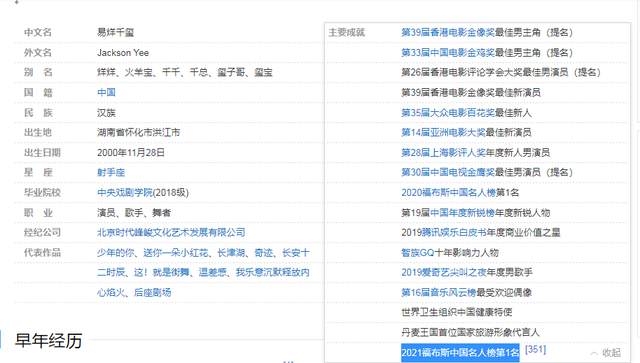Click 世界卫生组织中国健康特使 entry
The image size is (640, 363).
click(x=457, y=312)
